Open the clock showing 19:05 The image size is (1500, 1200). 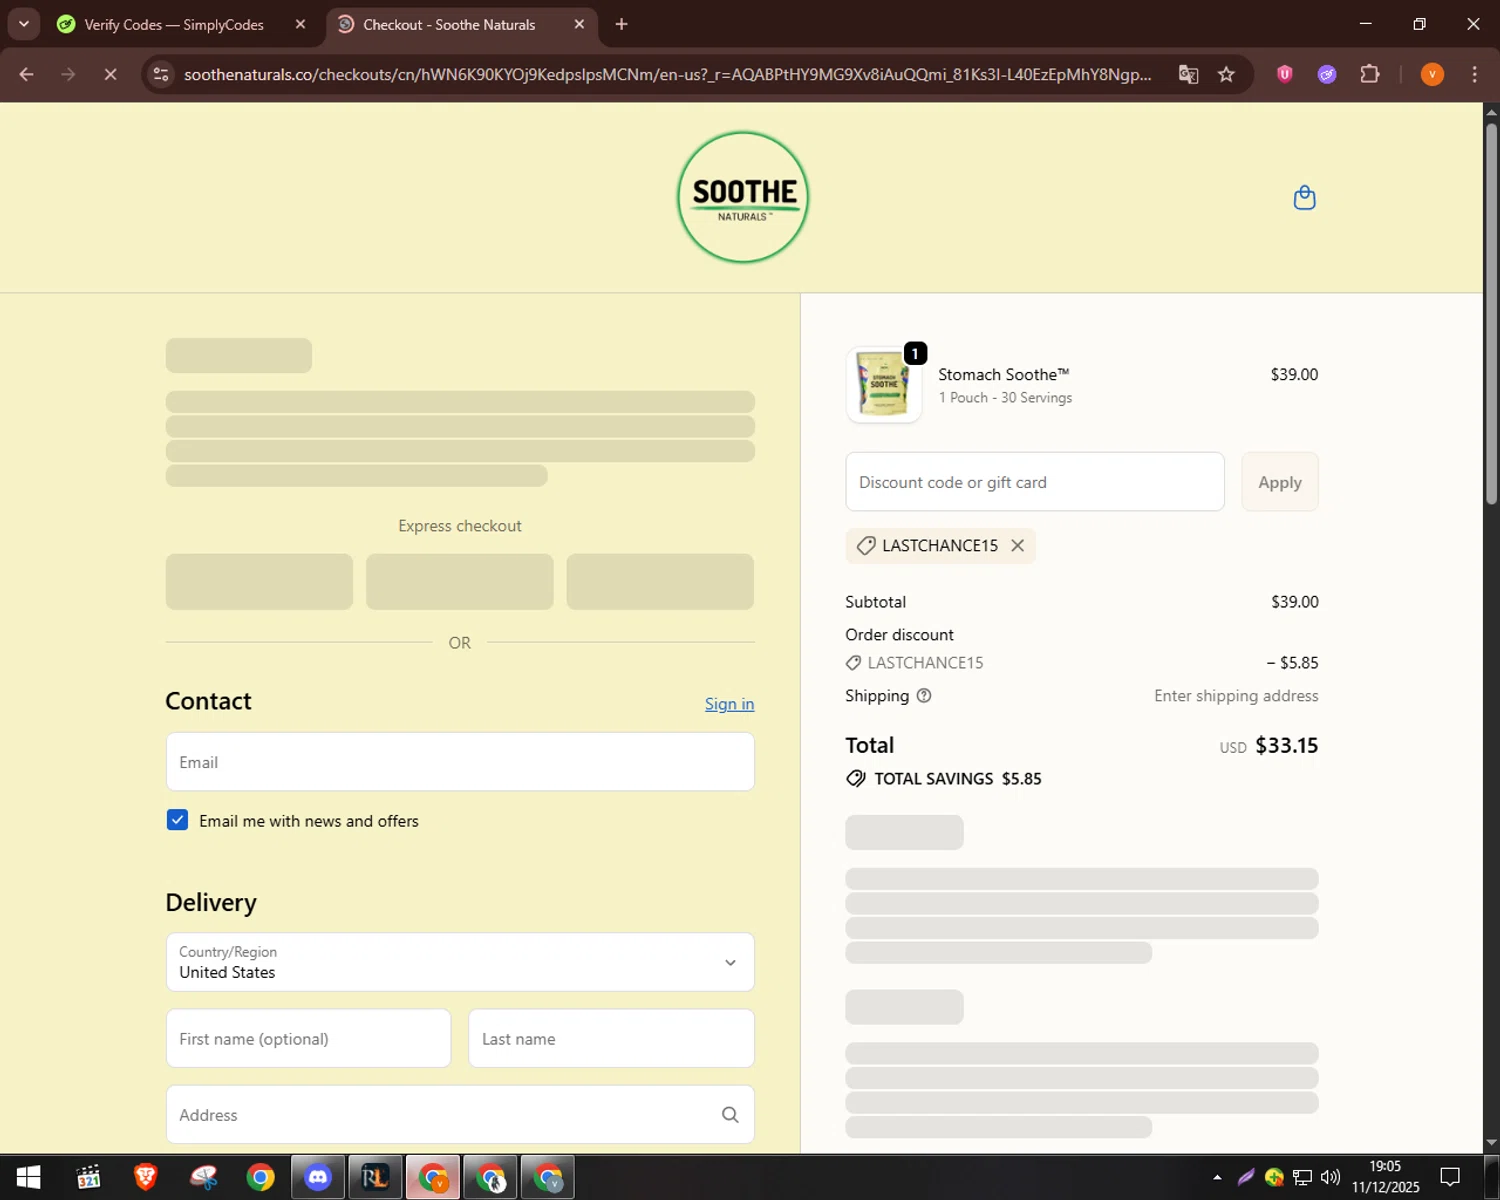(1385, 1177)
